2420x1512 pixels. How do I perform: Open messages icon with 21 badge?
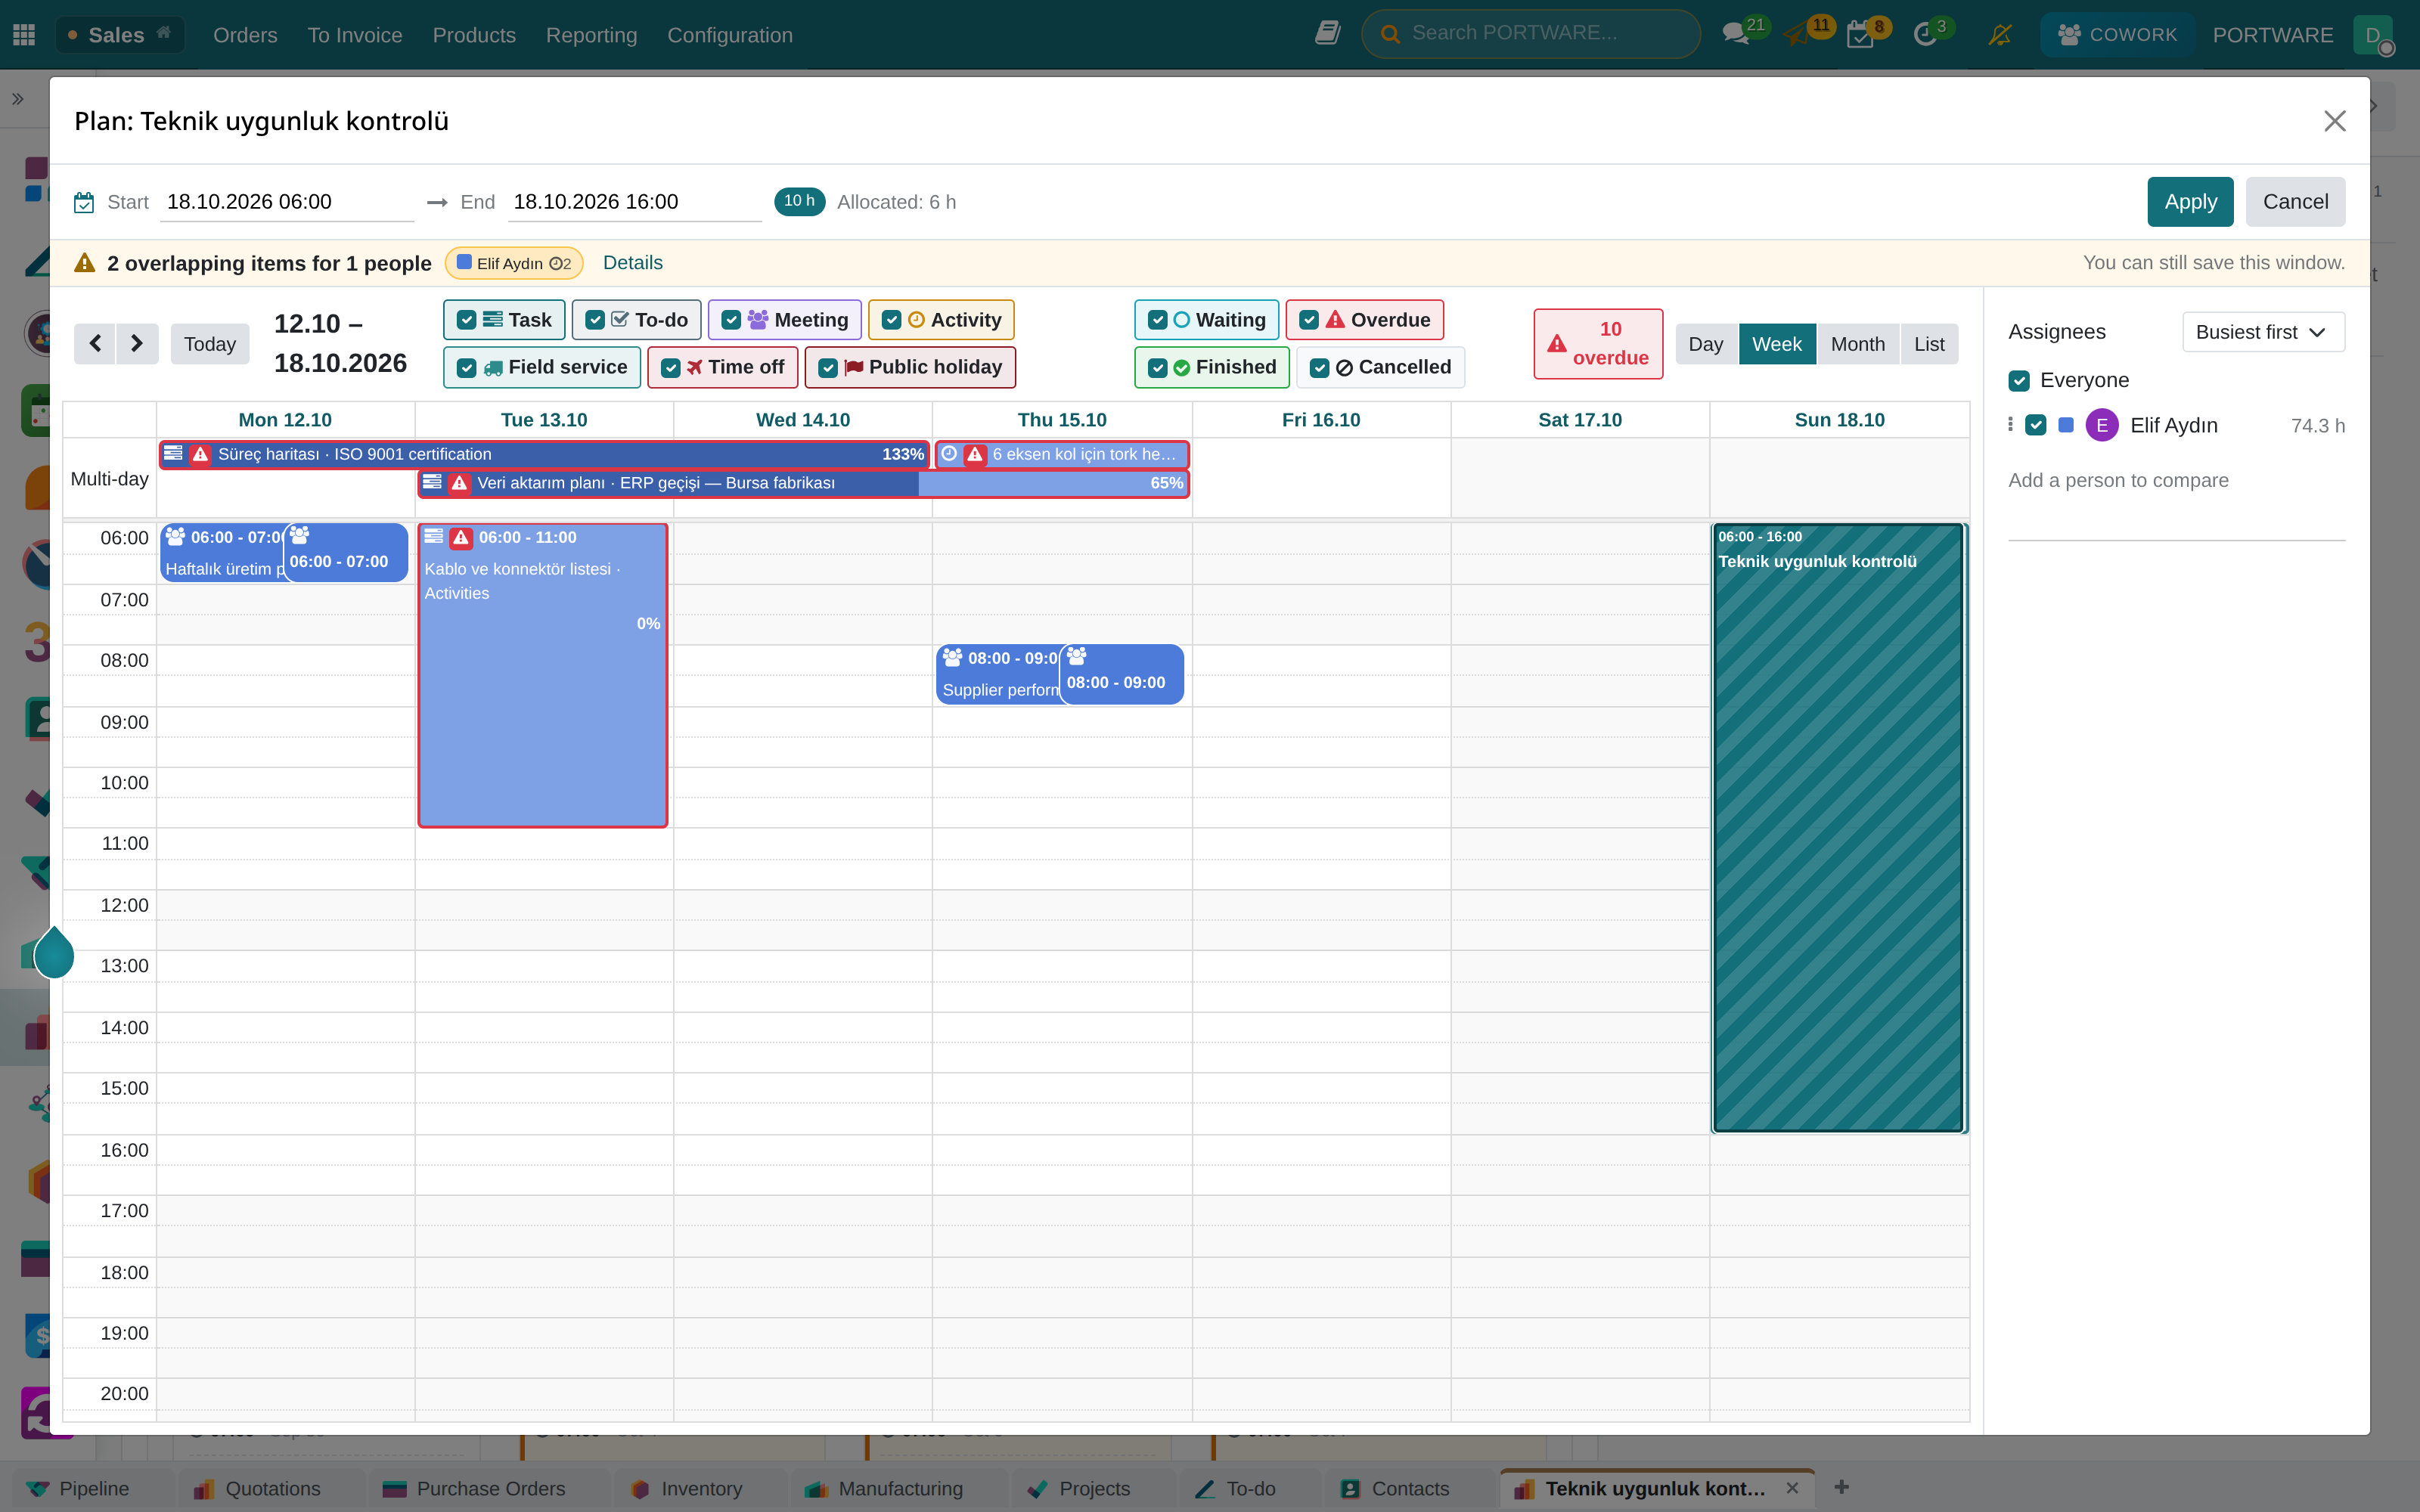1736,34
